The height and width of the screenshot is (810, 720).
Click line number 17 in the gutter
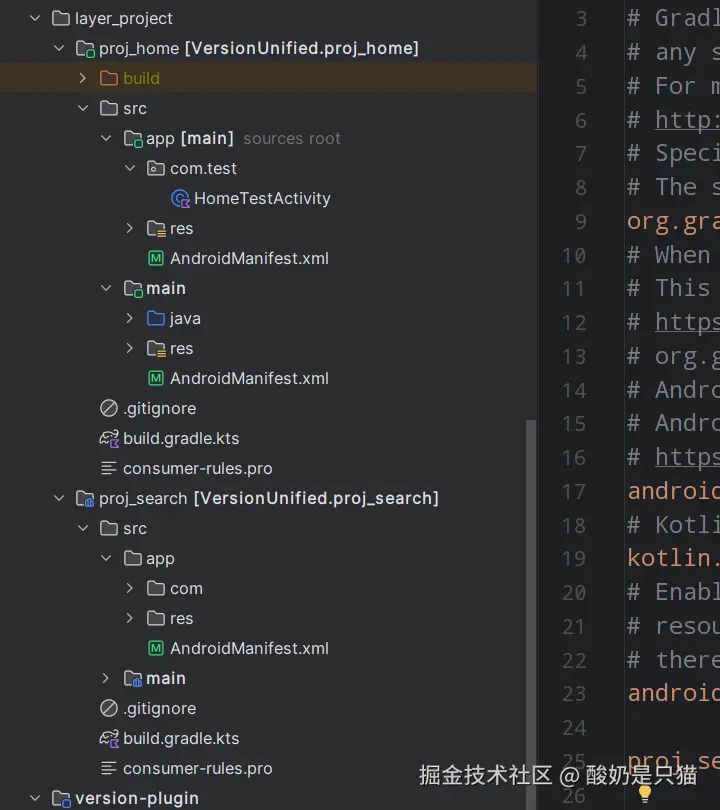pyautogui.click(x=574, y=491)
